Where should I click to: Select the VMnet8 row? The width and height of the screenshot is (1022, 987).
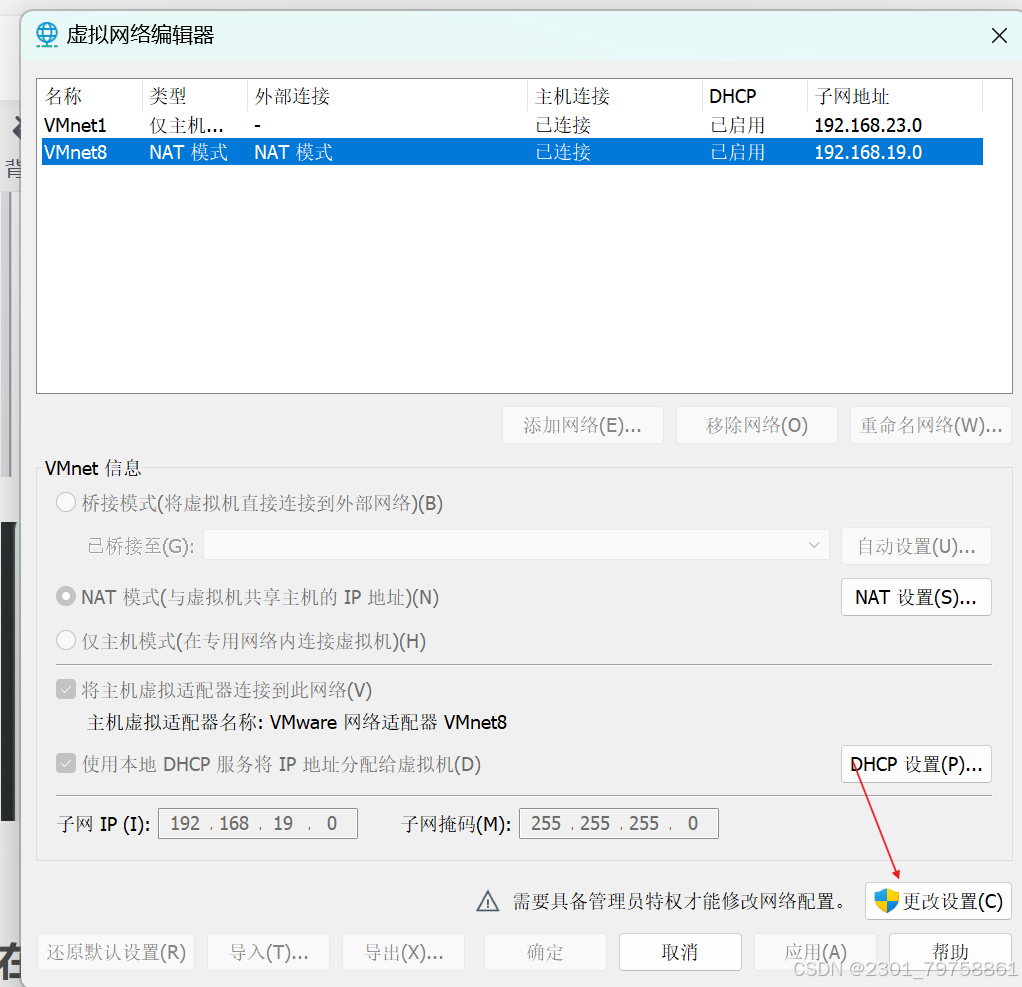512,152
